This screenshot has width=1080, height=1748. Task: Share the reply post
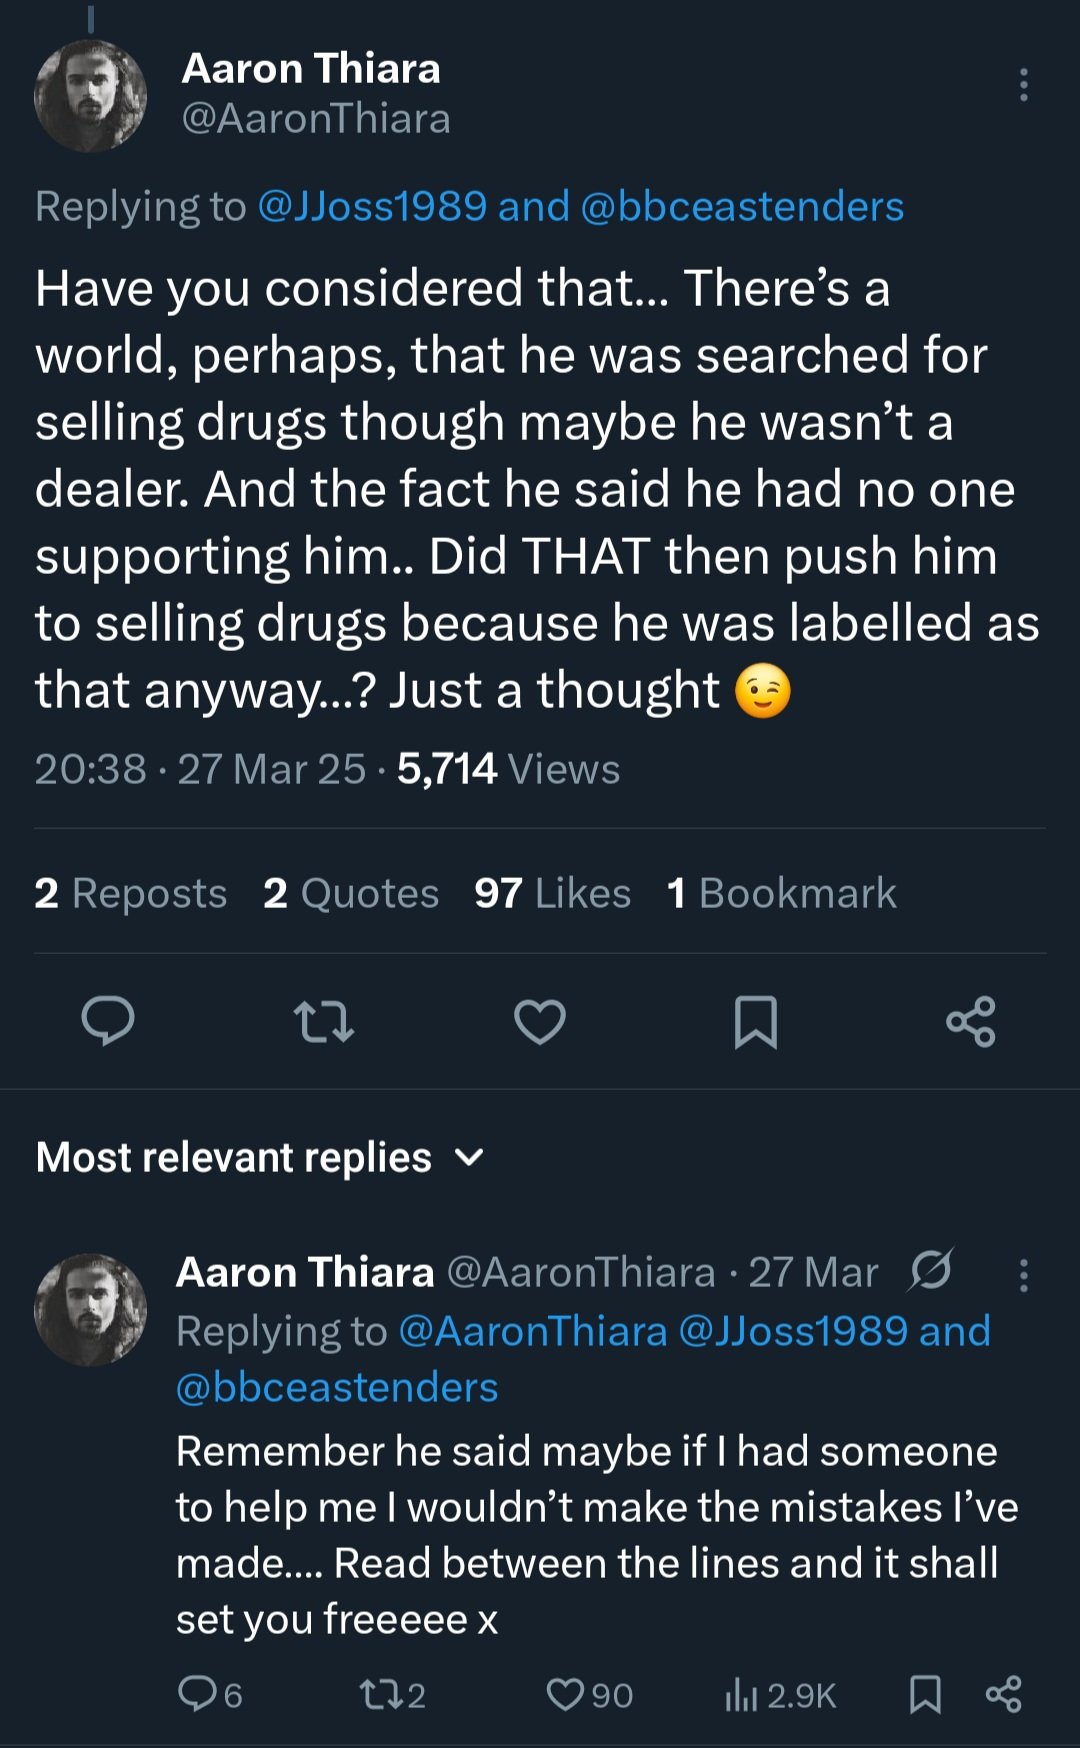tap(1003, 1694)
